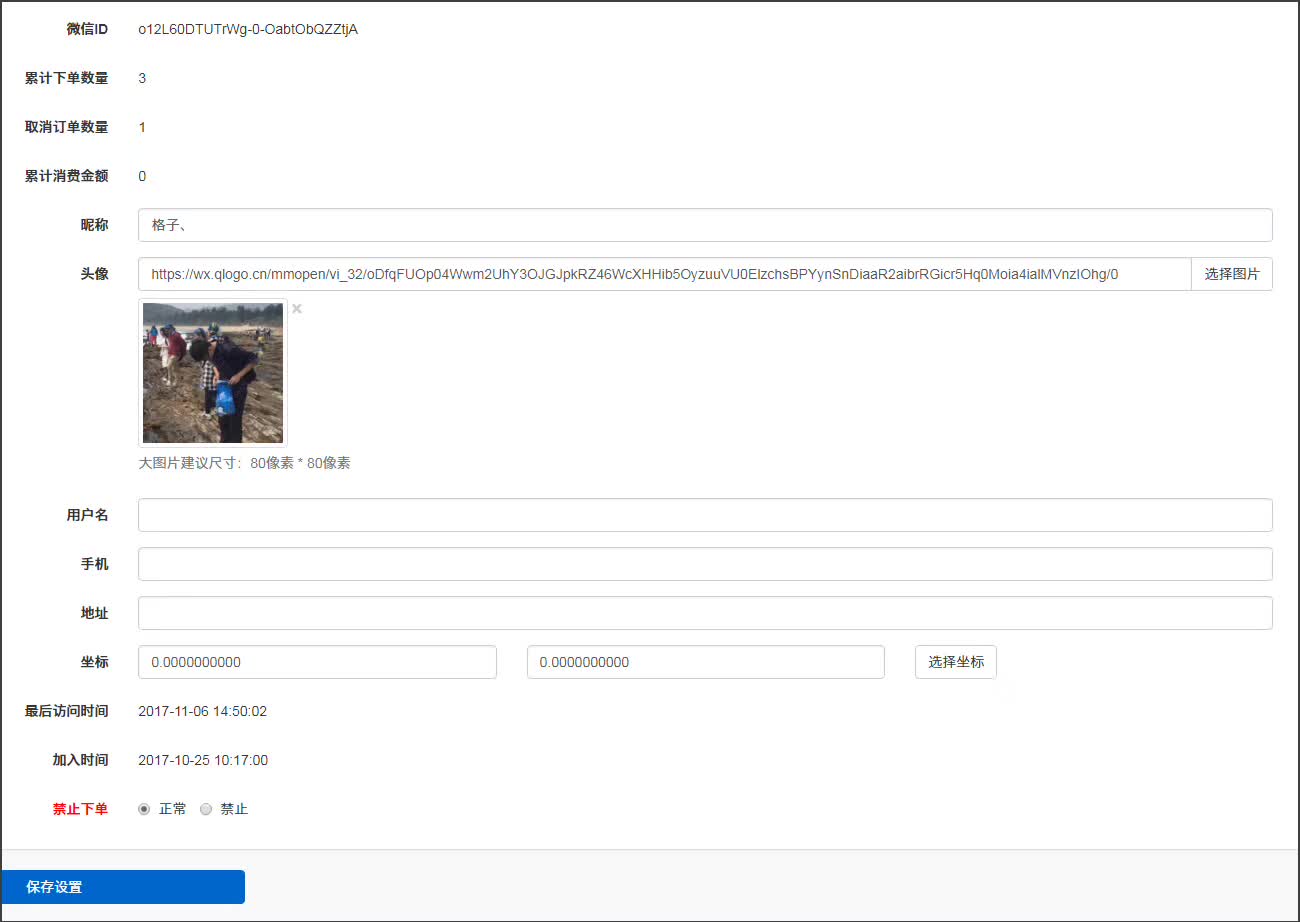Click the second 坐标 coordinate field
The height and width of the screenshot is (922, 1300).
pyautogui.click(x=705, y=662)
